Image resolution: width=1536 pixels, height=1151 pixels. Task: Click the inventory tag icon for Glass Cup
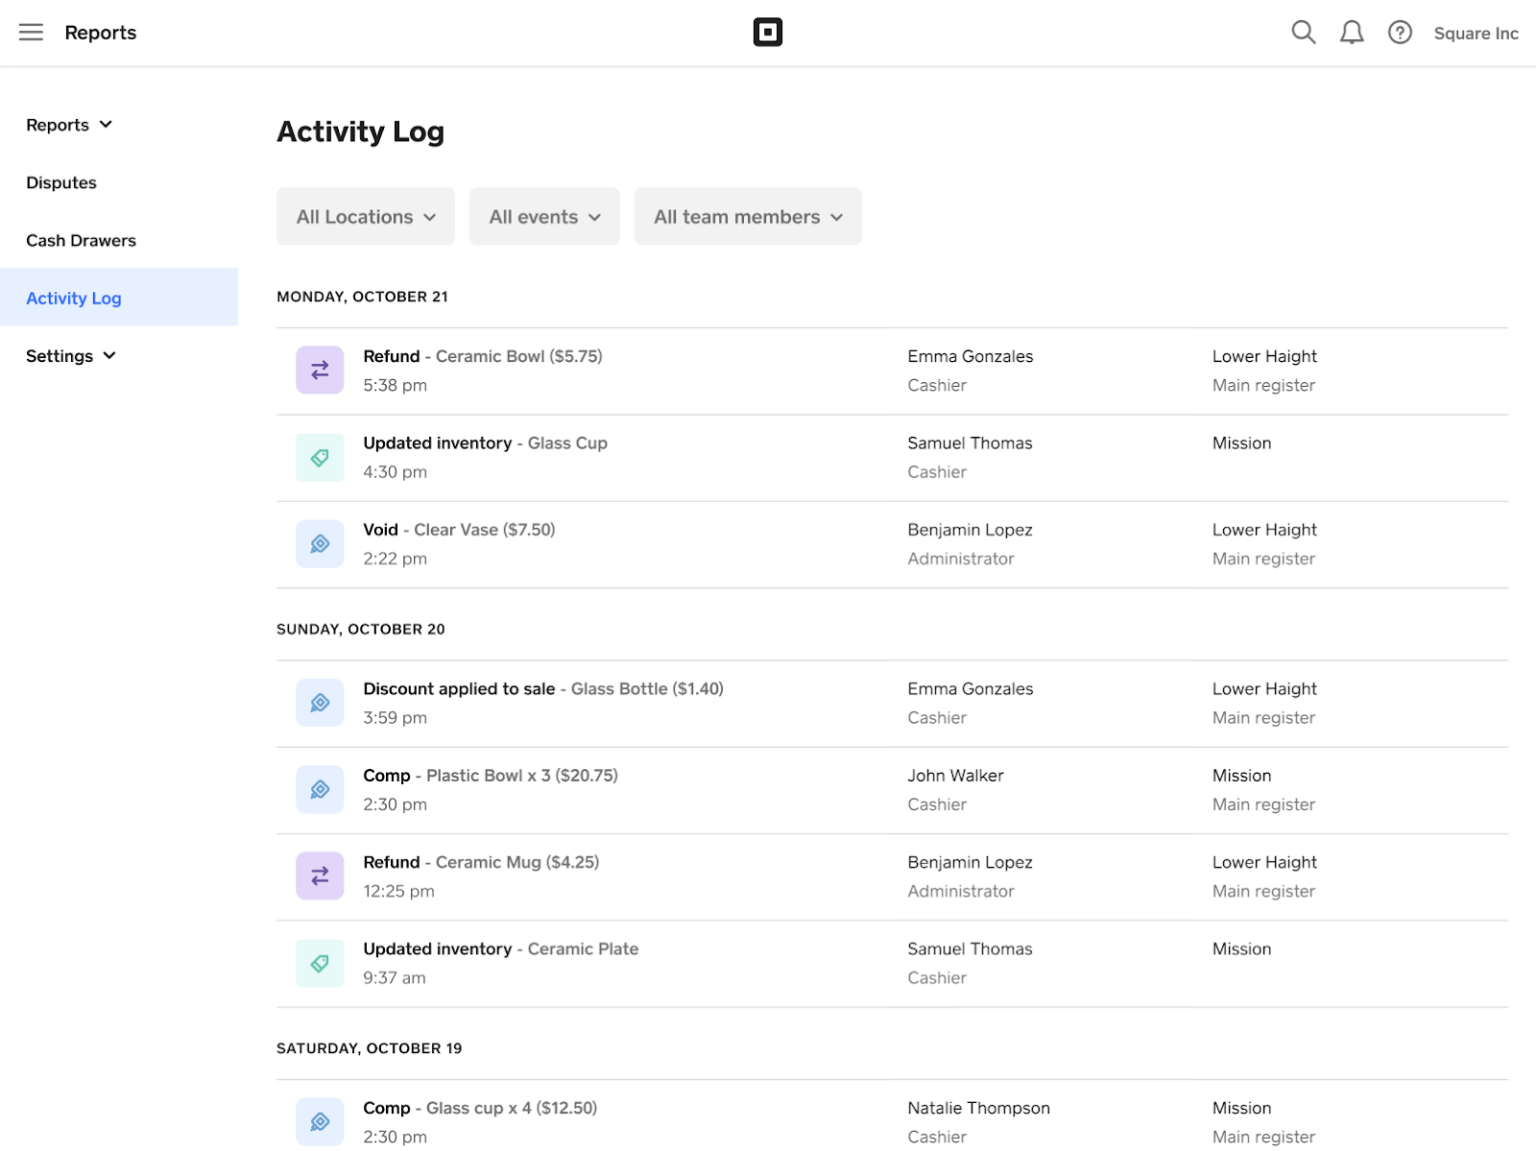pos(320,457)
